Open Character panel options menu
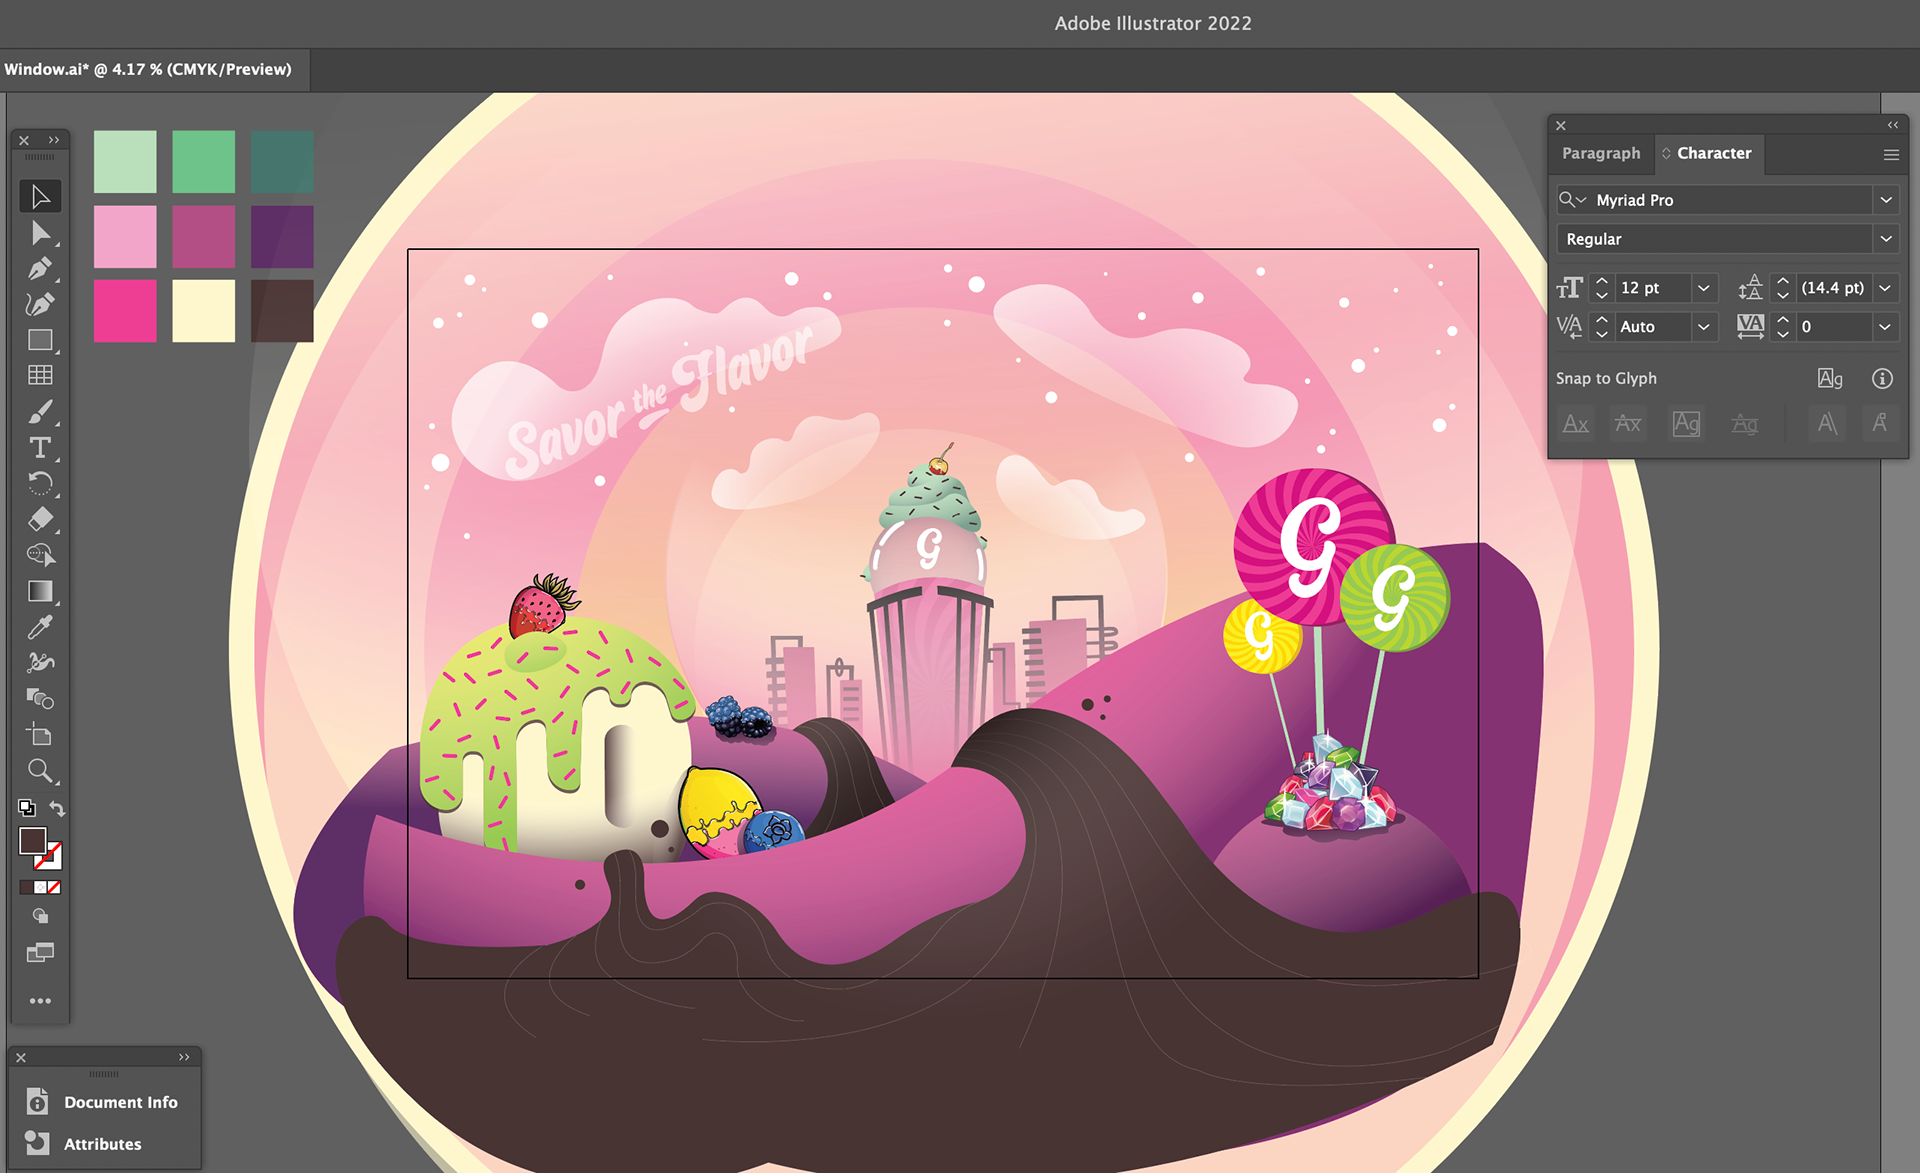Screen dimensions: 1920x1173 [1890, 154]
